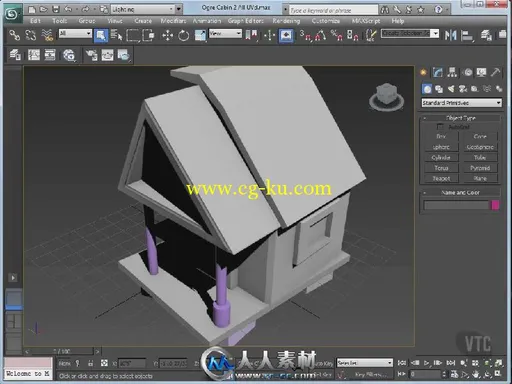Choose Rectangular Selection Region tool

click(133, 35)
